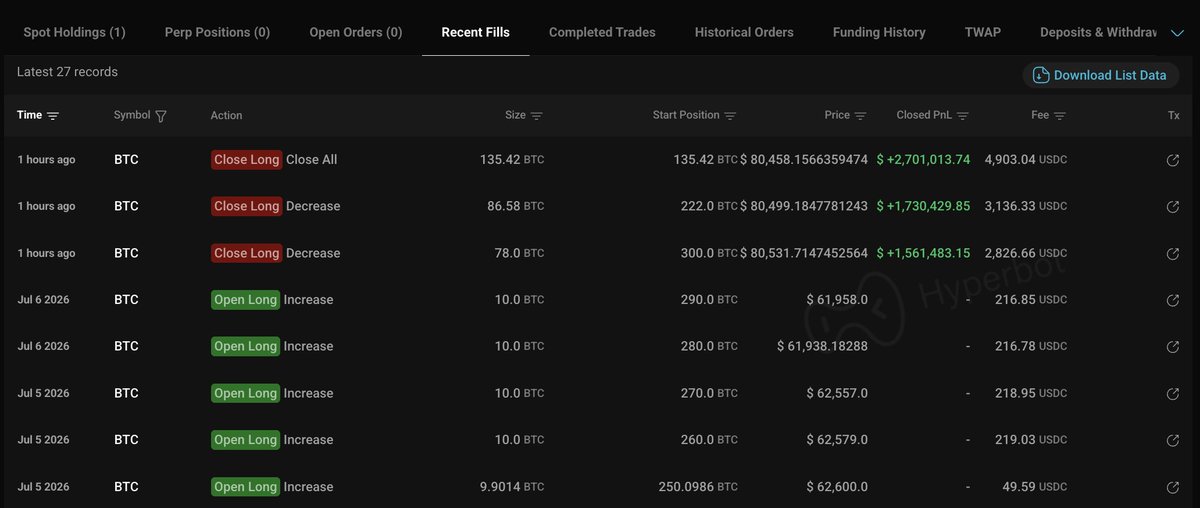Sort by Size column icon

tap(537, 116)
